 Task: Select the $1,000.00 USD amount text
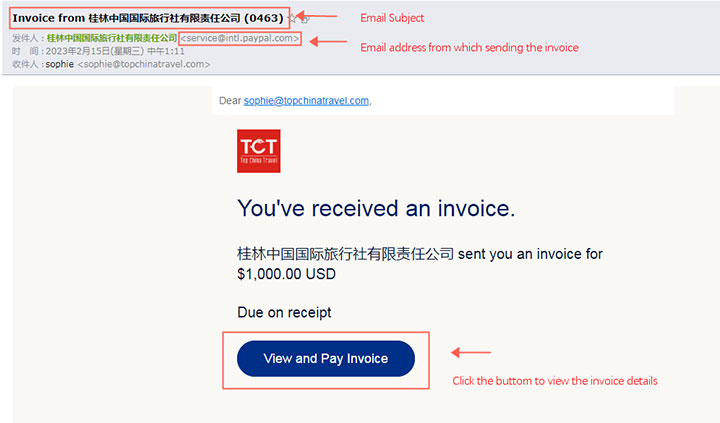tap(287, 274)
